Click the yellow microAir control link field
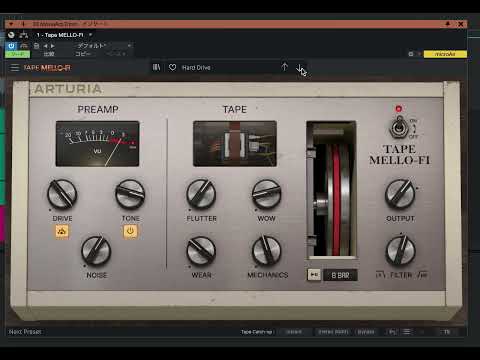This screenshot has width=480, height=360. pyautogui.click(x=445, y=54)
